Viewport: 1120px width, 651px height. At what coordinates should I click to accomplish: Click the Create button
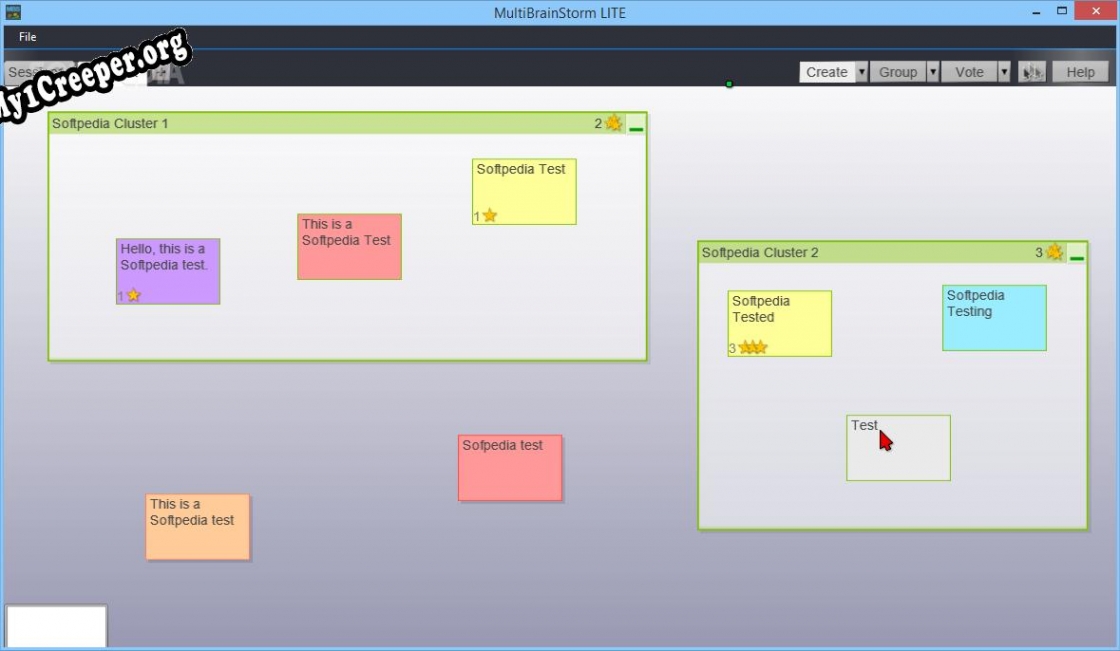826,72
